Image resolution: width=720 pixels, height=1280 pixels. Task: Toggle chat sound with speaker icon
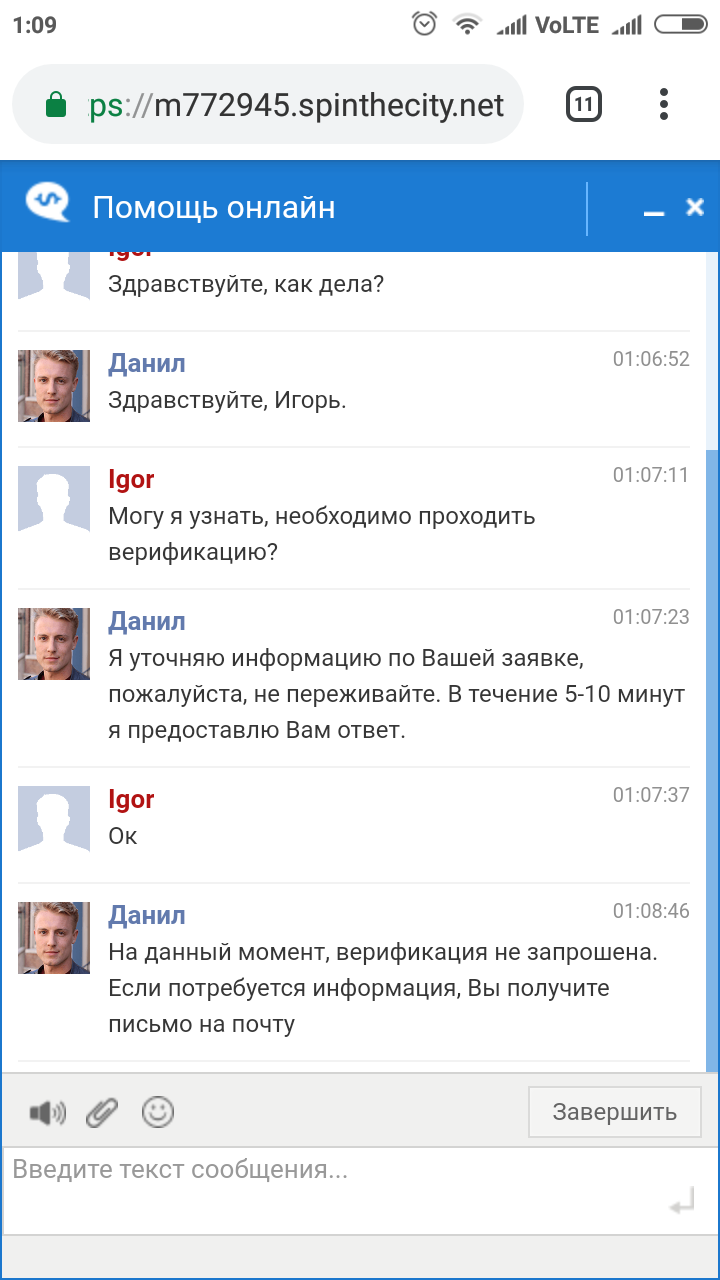click(47, 1112)
